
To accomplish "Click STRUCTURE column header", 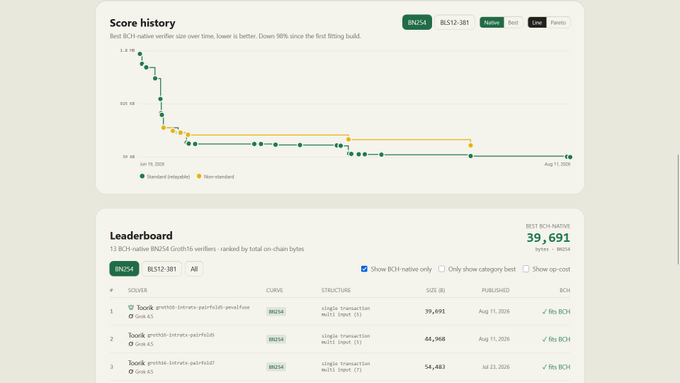I will point(336,290).
